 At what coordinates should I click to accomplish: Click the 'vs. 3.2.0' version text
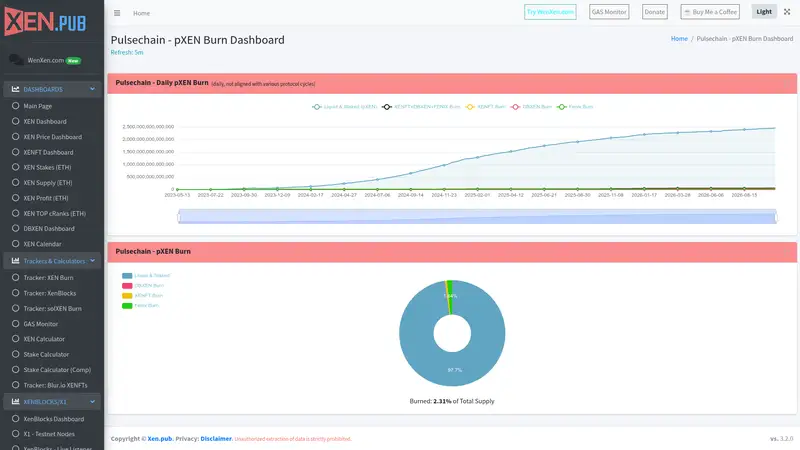781,438
